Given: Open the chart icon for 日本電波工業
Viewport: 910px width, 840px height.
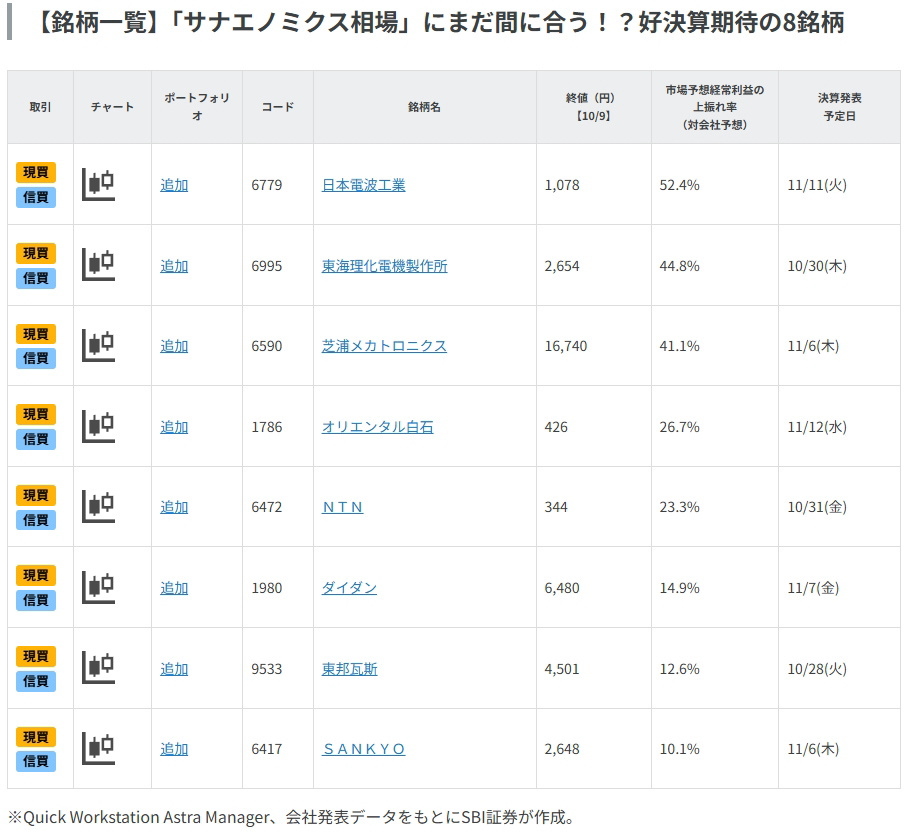Looking at the screenshot, I should pyautogui.click(x=98, y=184).
